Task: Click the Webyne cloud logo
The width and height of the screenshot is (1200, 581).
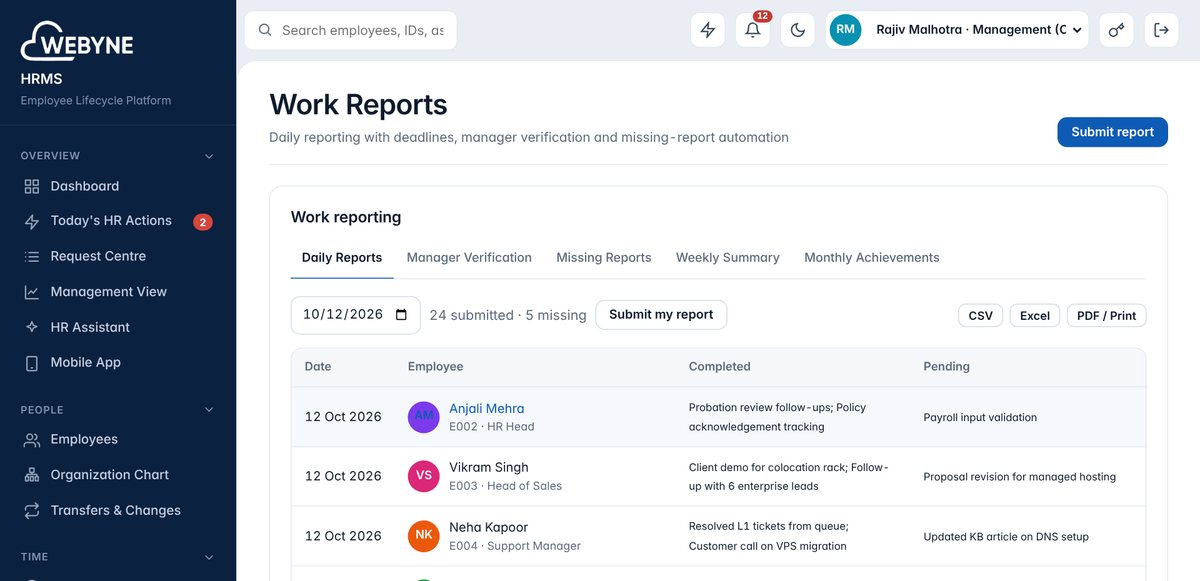Action: point(77,41)
